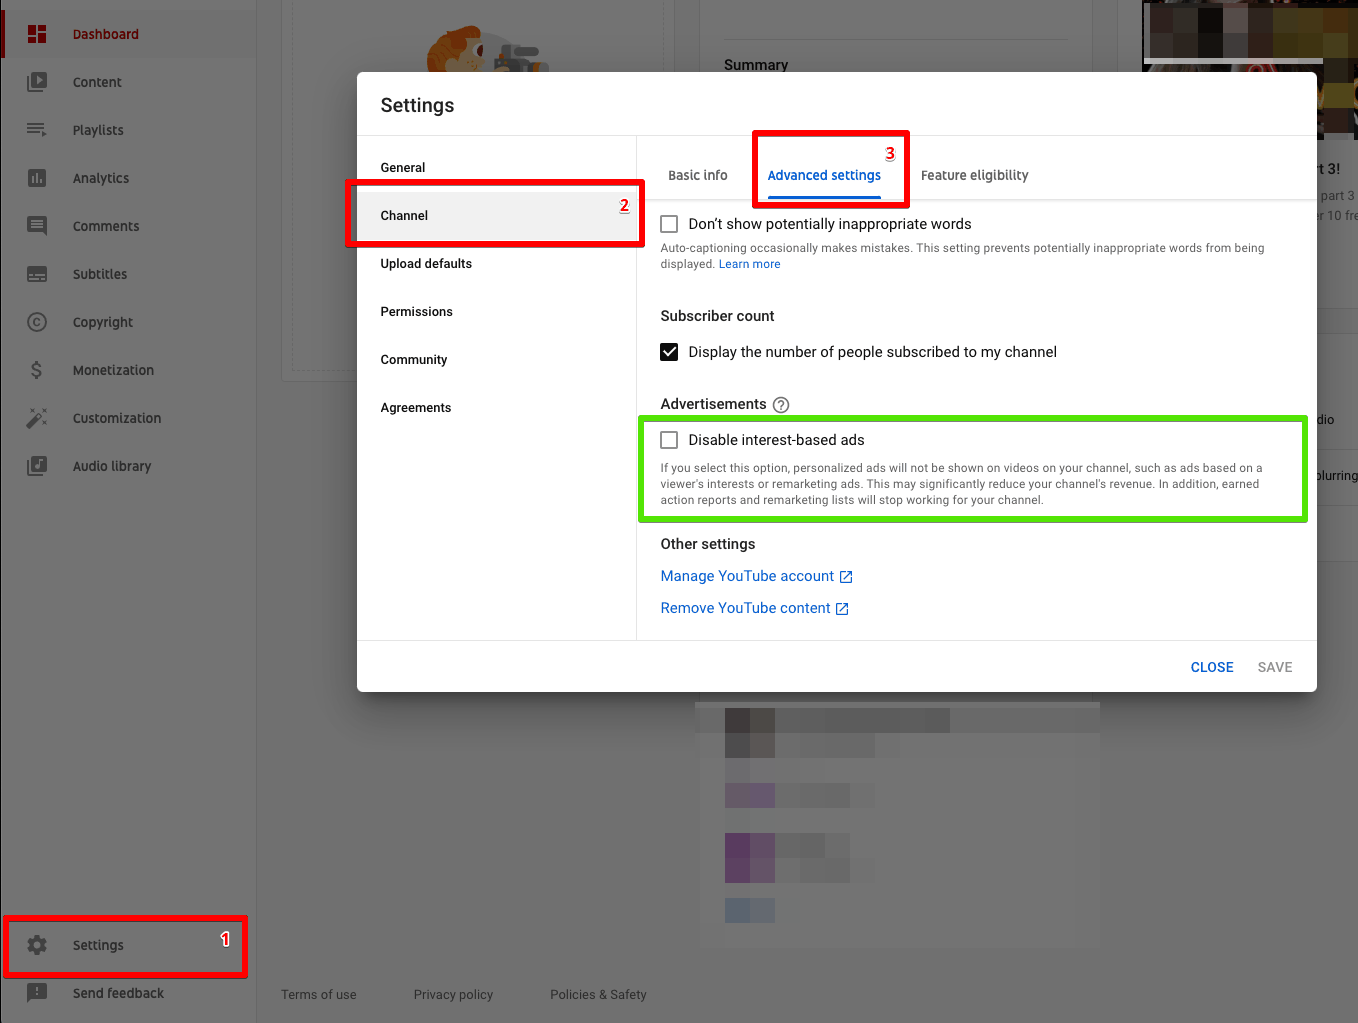This screenshot has height=1023, width=1358.
Task: Click the CLOSE button
Action: (1212, 667)
